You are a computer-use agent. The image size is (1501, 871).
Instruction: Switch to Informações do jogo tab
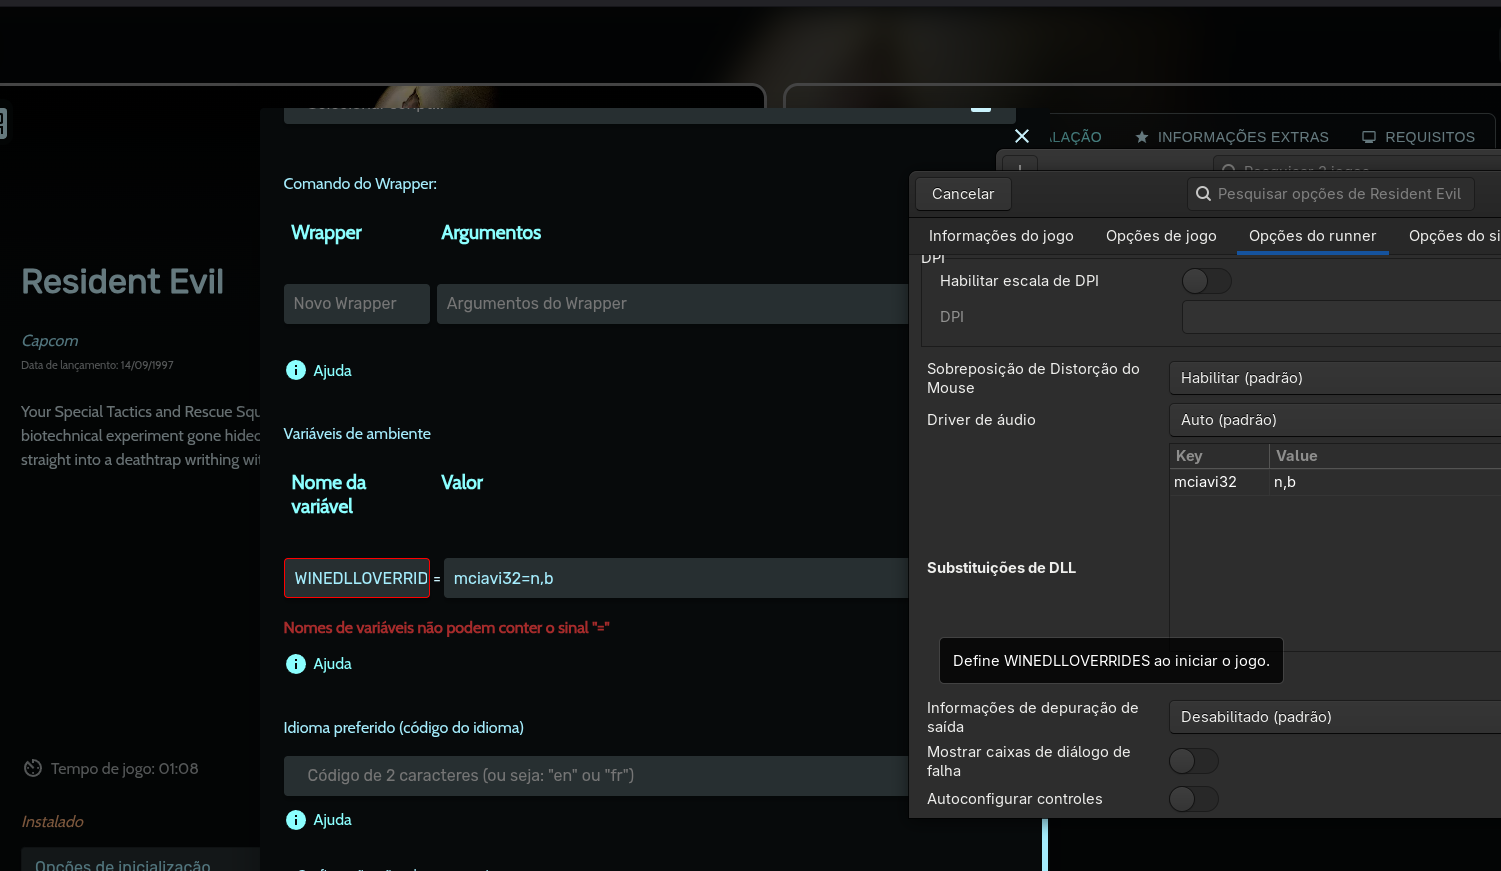point(1001,236)
